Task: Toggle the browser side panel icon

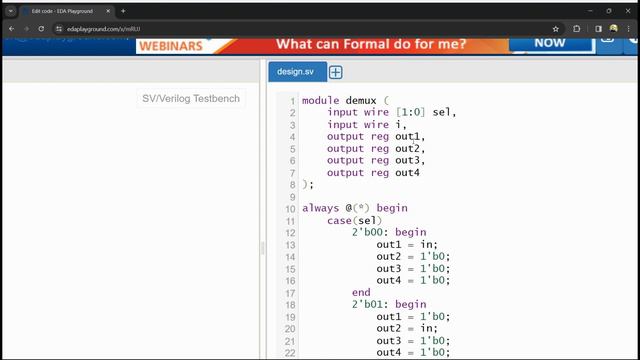Action: [x=598, y=29]
